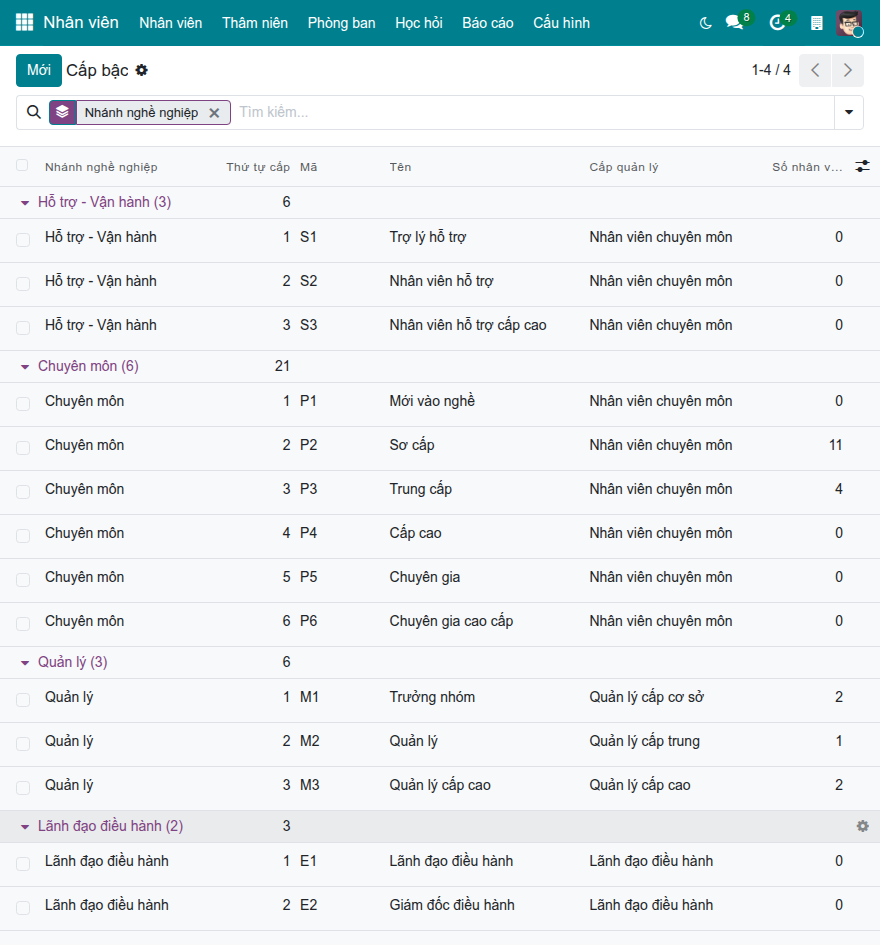Toggle the select-all header checkbox
This screenshot has height=945, width=880.
point(22,166)
